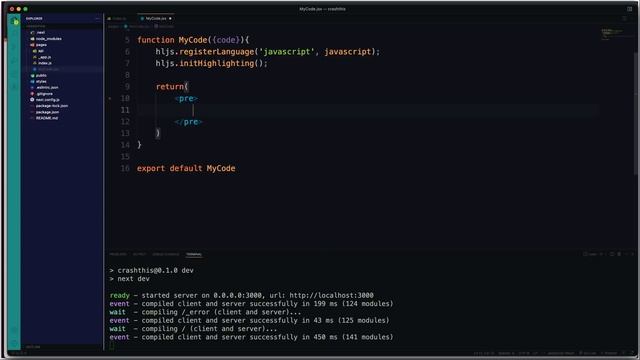Click the folder icon beside public

32,75
